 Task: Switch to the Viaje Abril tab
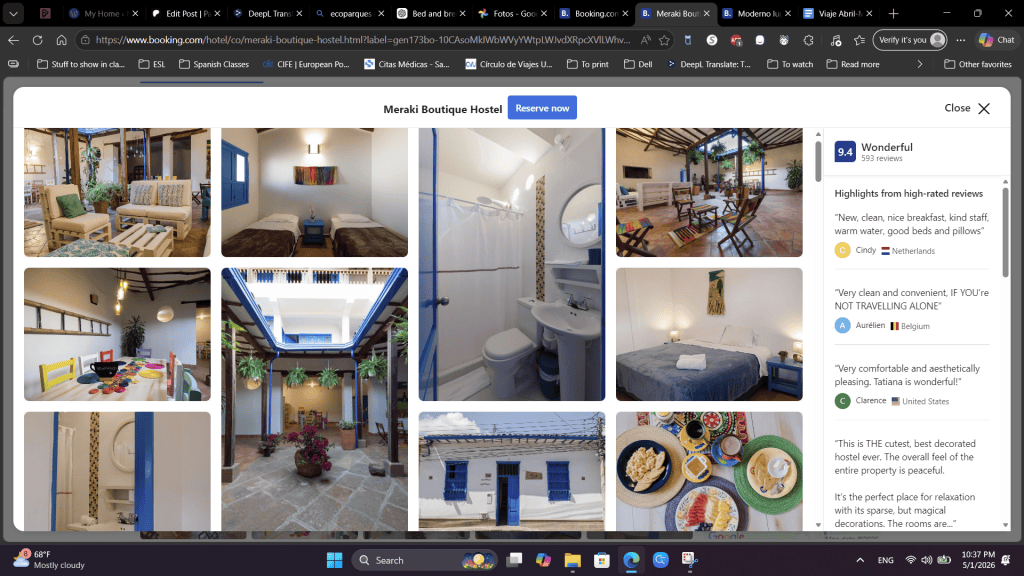(837, 13)
